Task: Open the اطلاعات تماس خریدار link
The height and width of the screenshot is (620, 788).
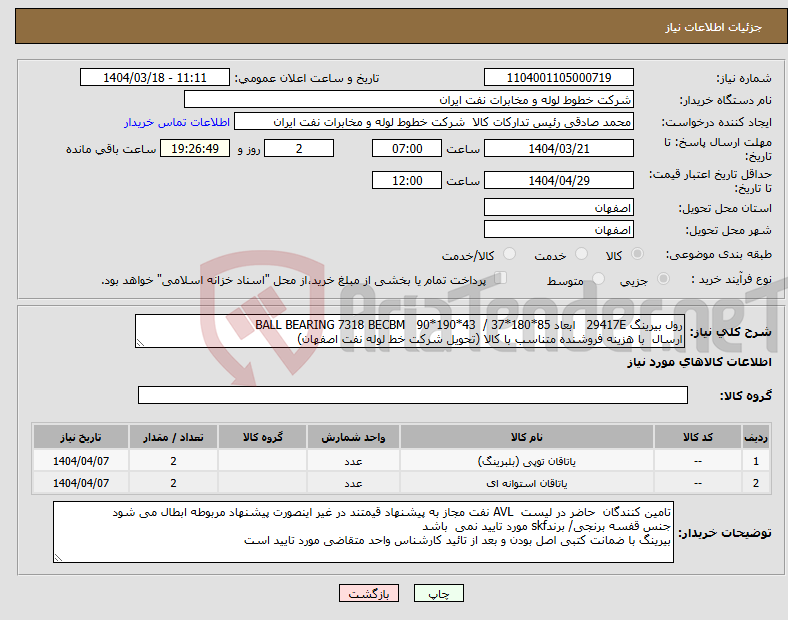Action: coord(177,122)
